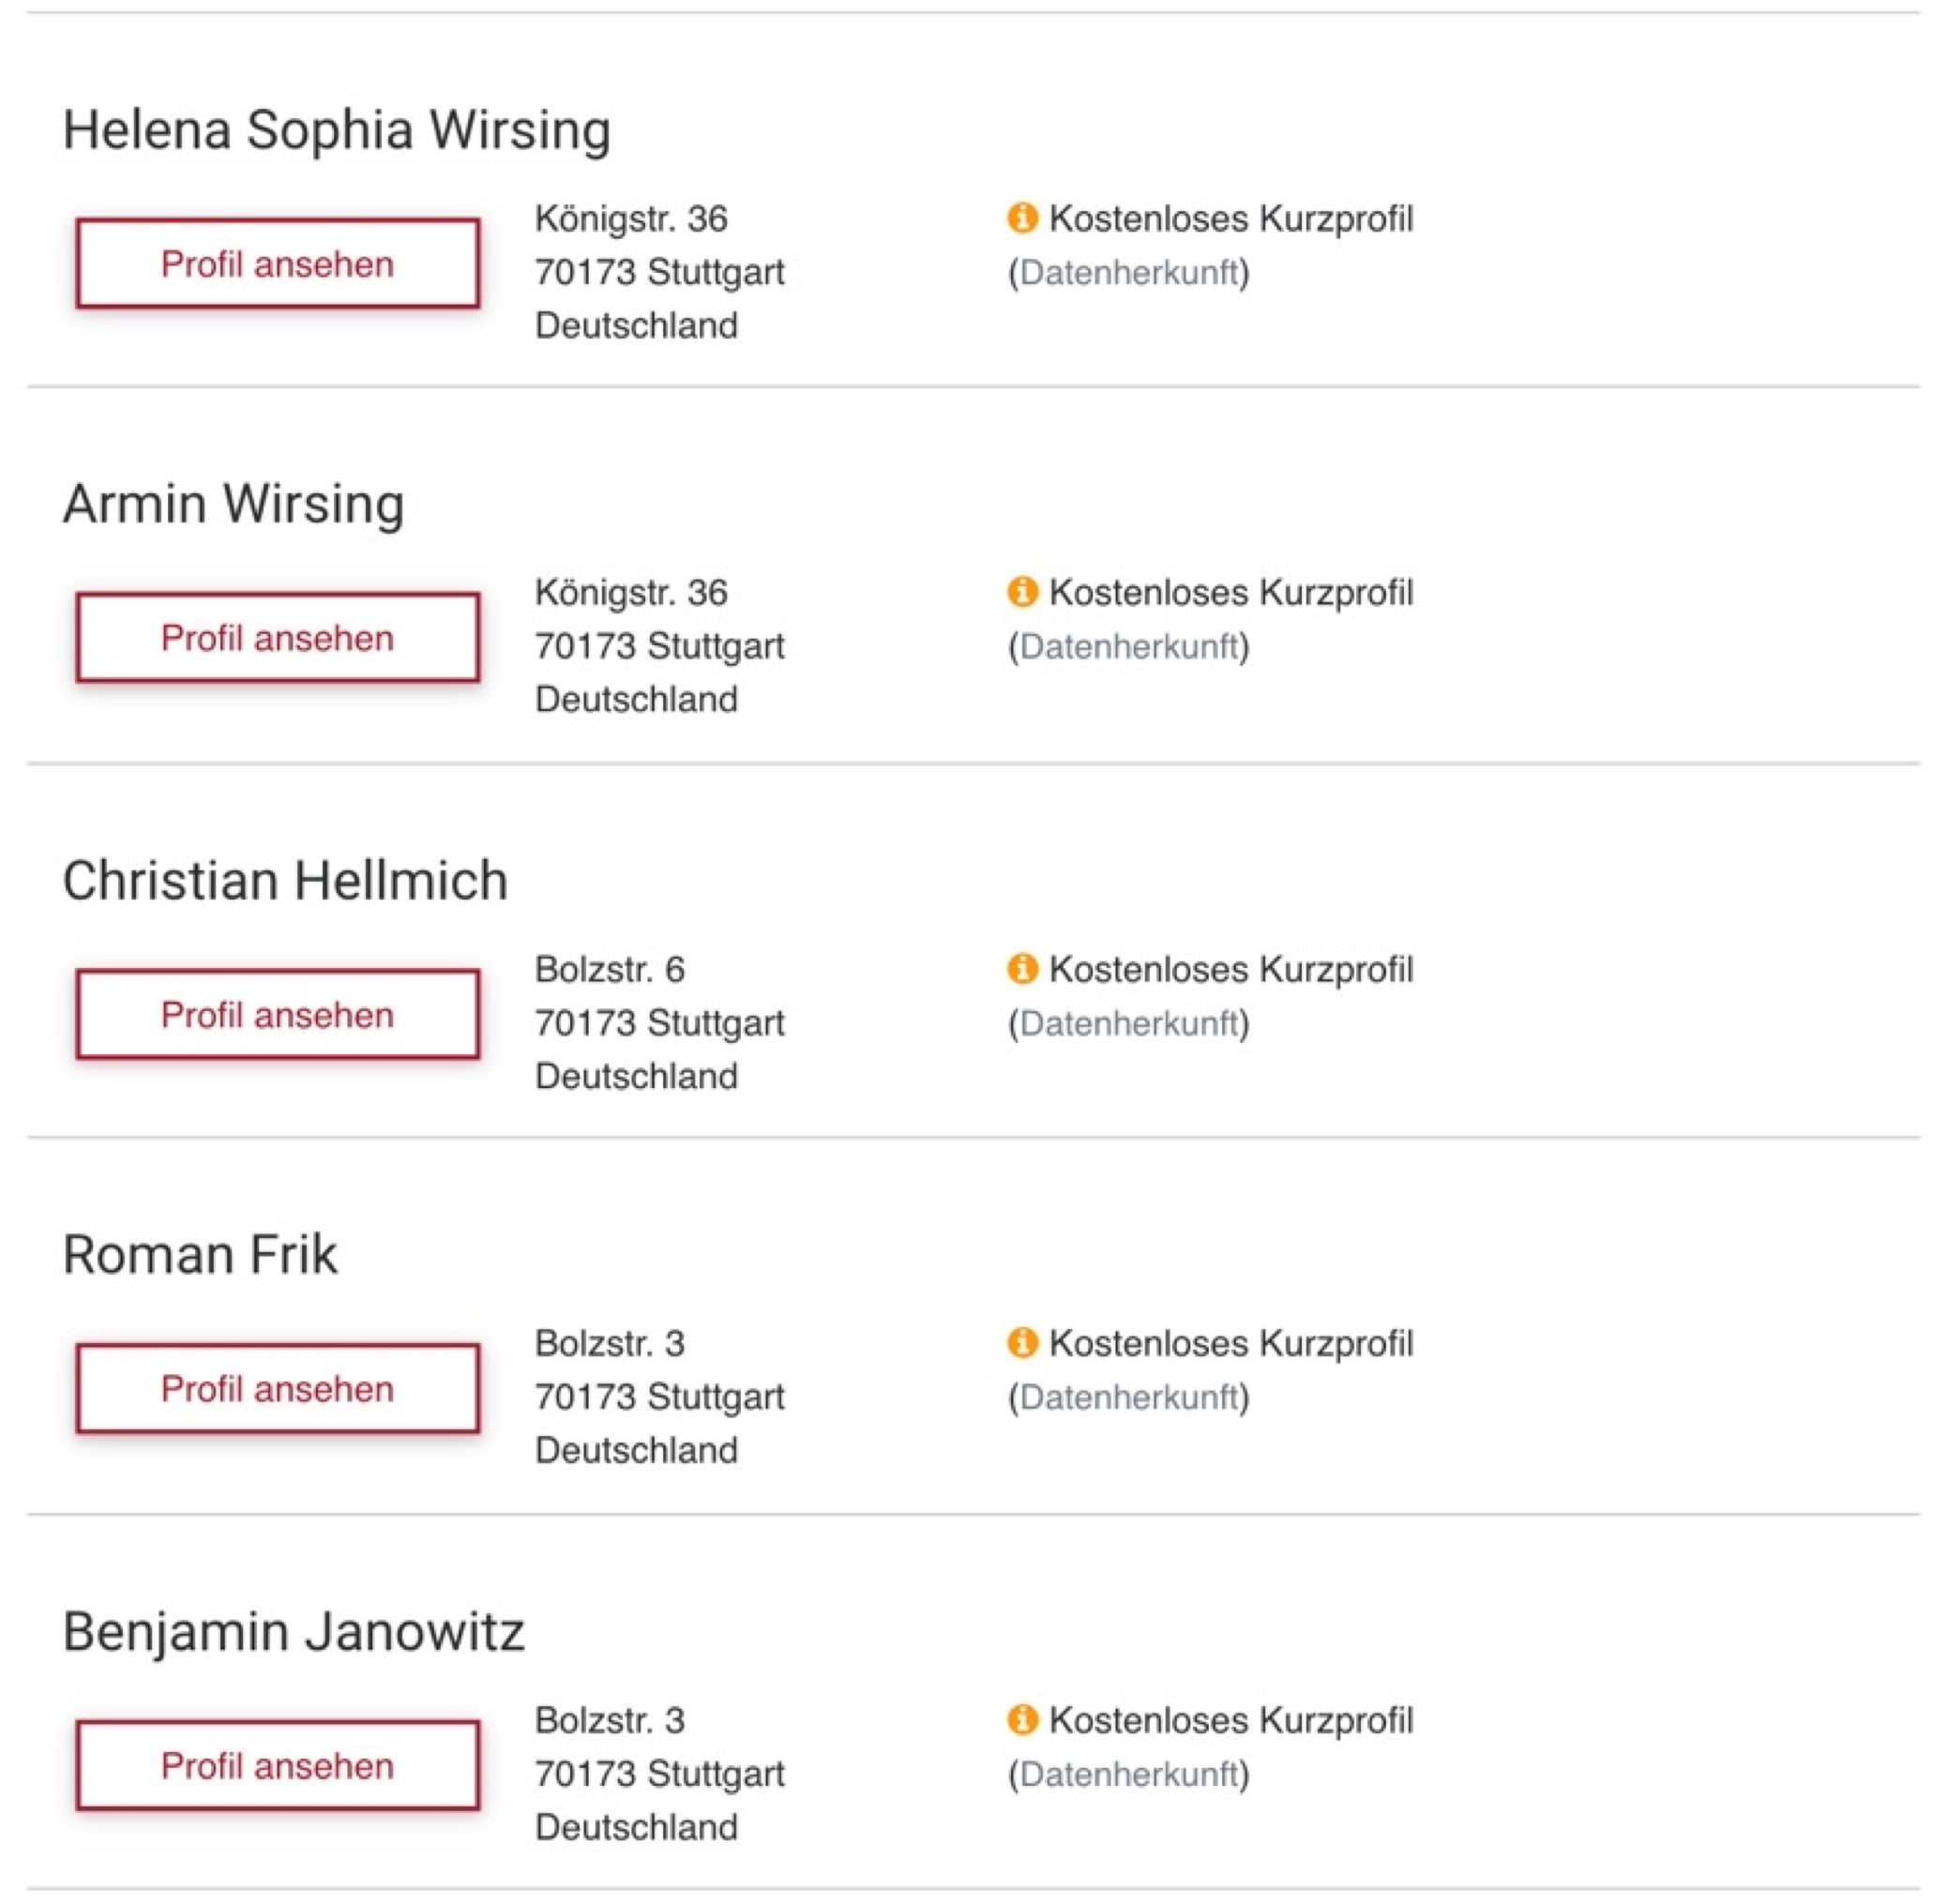The height and width of the screenshot is (1904, 1947).
Task: Click Profil ansehen under Benjamin Janowitz
Action: coord(277,1766)
